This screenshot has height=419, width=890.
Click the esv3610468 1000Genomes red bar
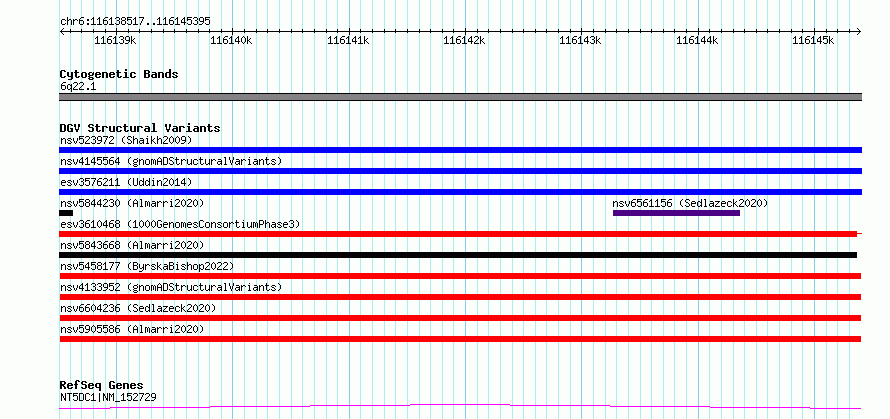[x=458, y=234]
